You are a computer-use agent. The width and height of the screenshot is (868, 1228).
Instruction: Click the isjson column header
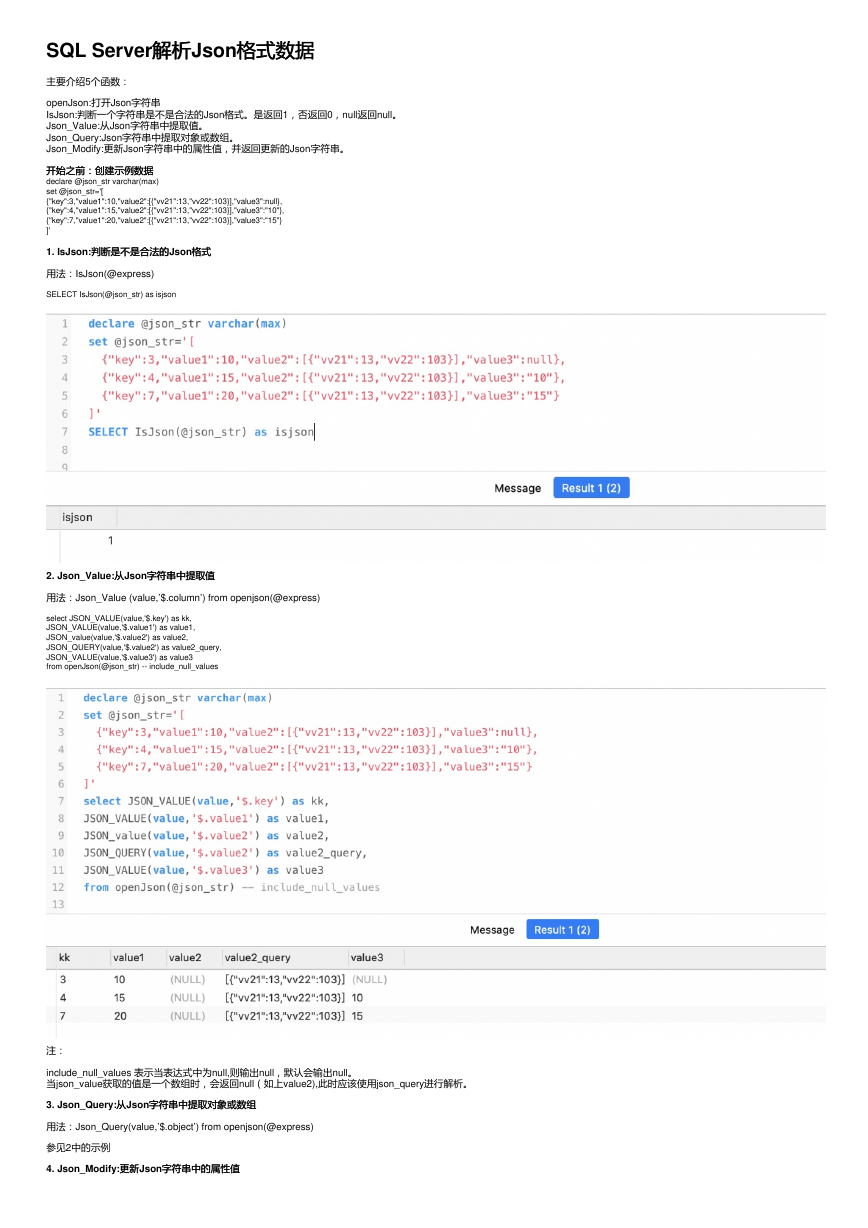pos(78,517)
